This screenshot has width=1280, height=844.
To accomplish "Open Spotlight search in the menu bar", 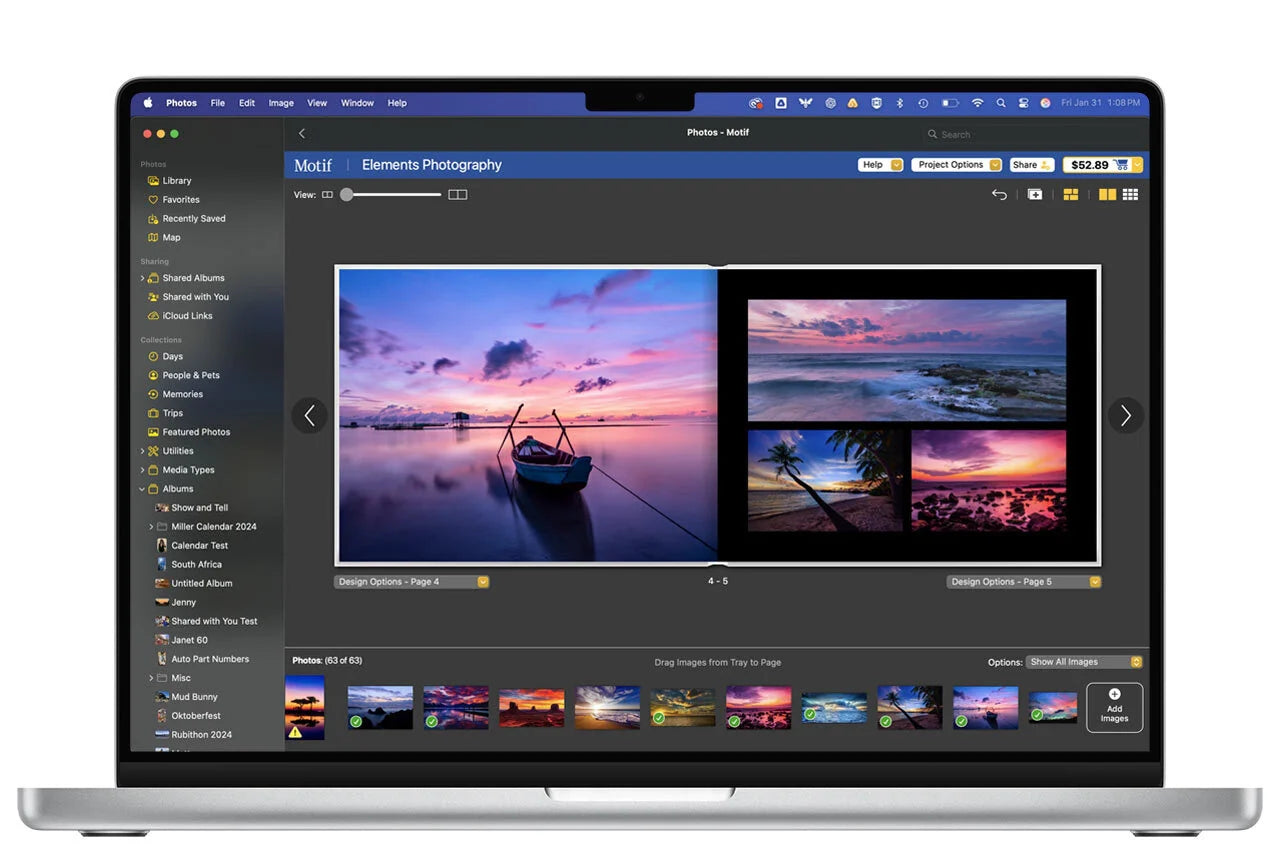I will pyautogui.click(x=1000, y=103).
